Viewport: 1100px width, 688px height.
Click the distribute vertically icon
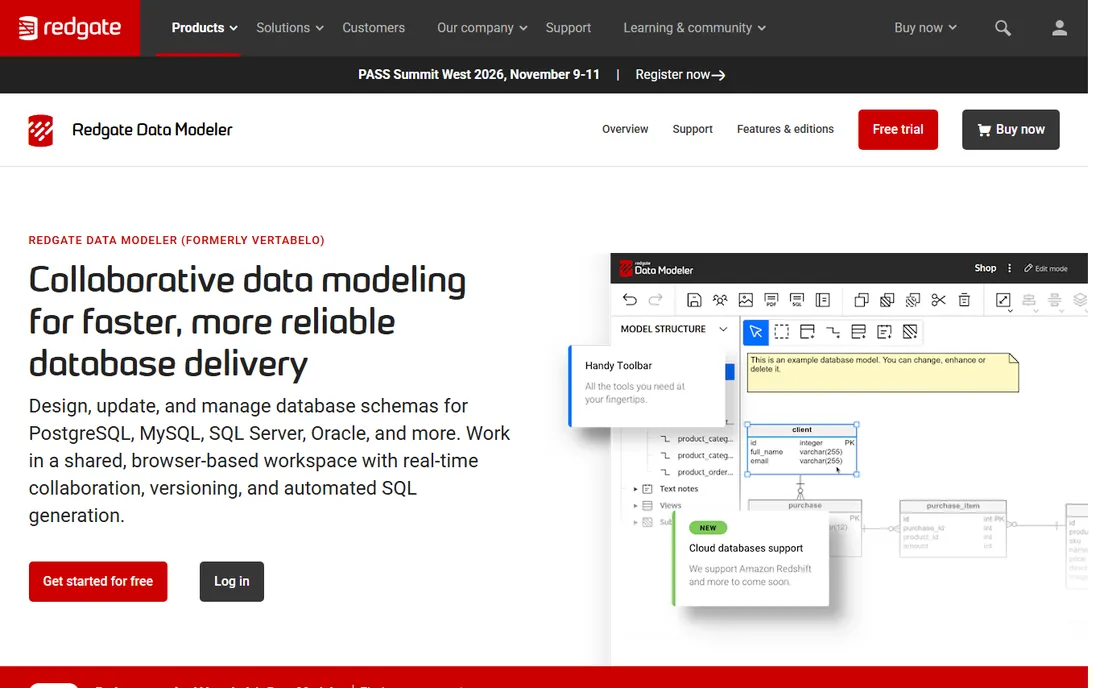(1054, 300)
